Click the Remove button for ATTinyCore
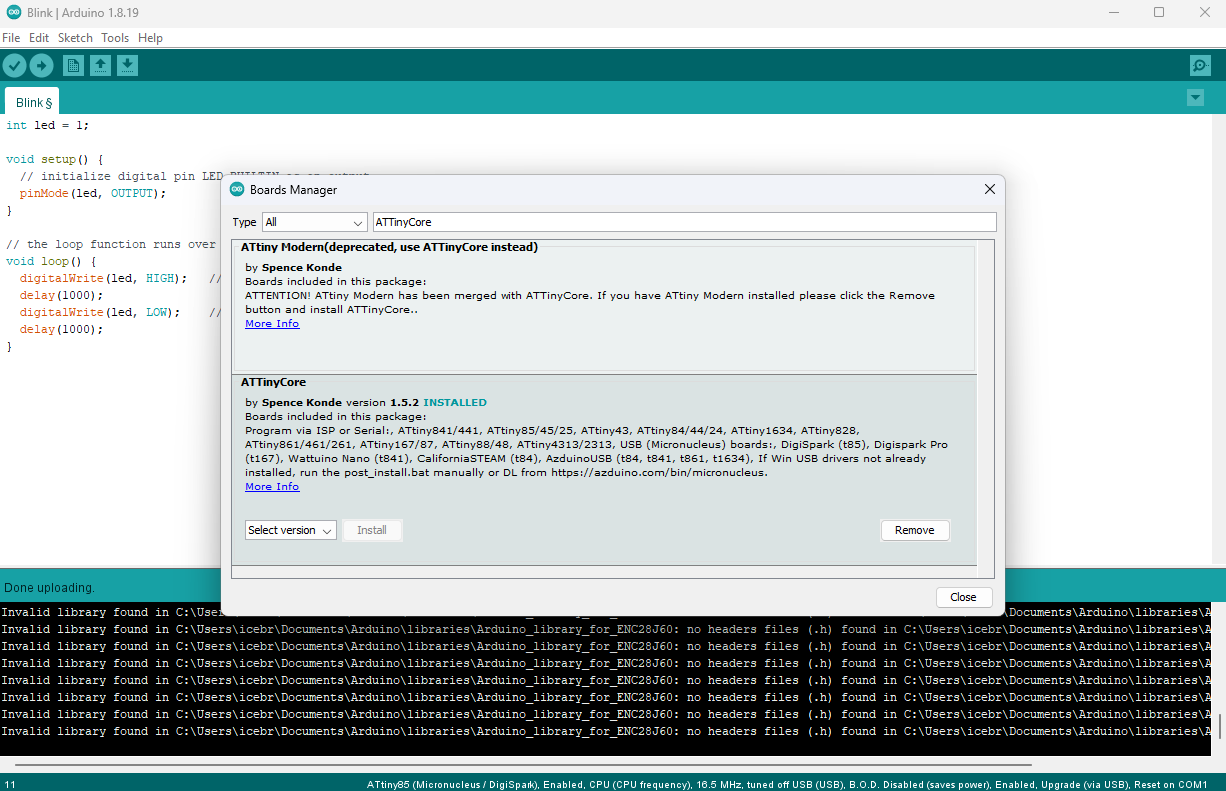 click(x=914, y=530)
